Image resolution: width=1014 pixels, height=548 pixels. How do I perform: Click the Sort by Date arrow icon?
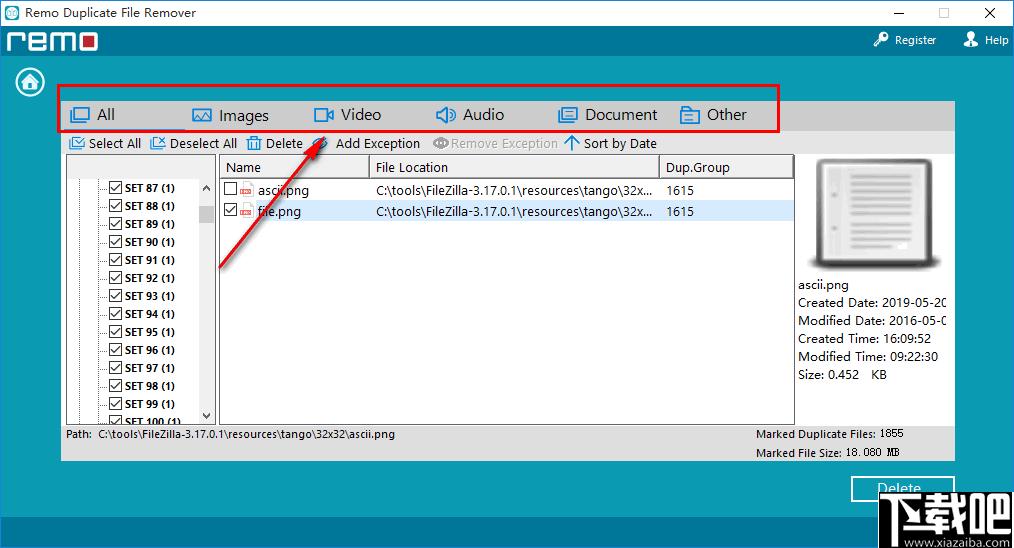(x=572, y=142)
